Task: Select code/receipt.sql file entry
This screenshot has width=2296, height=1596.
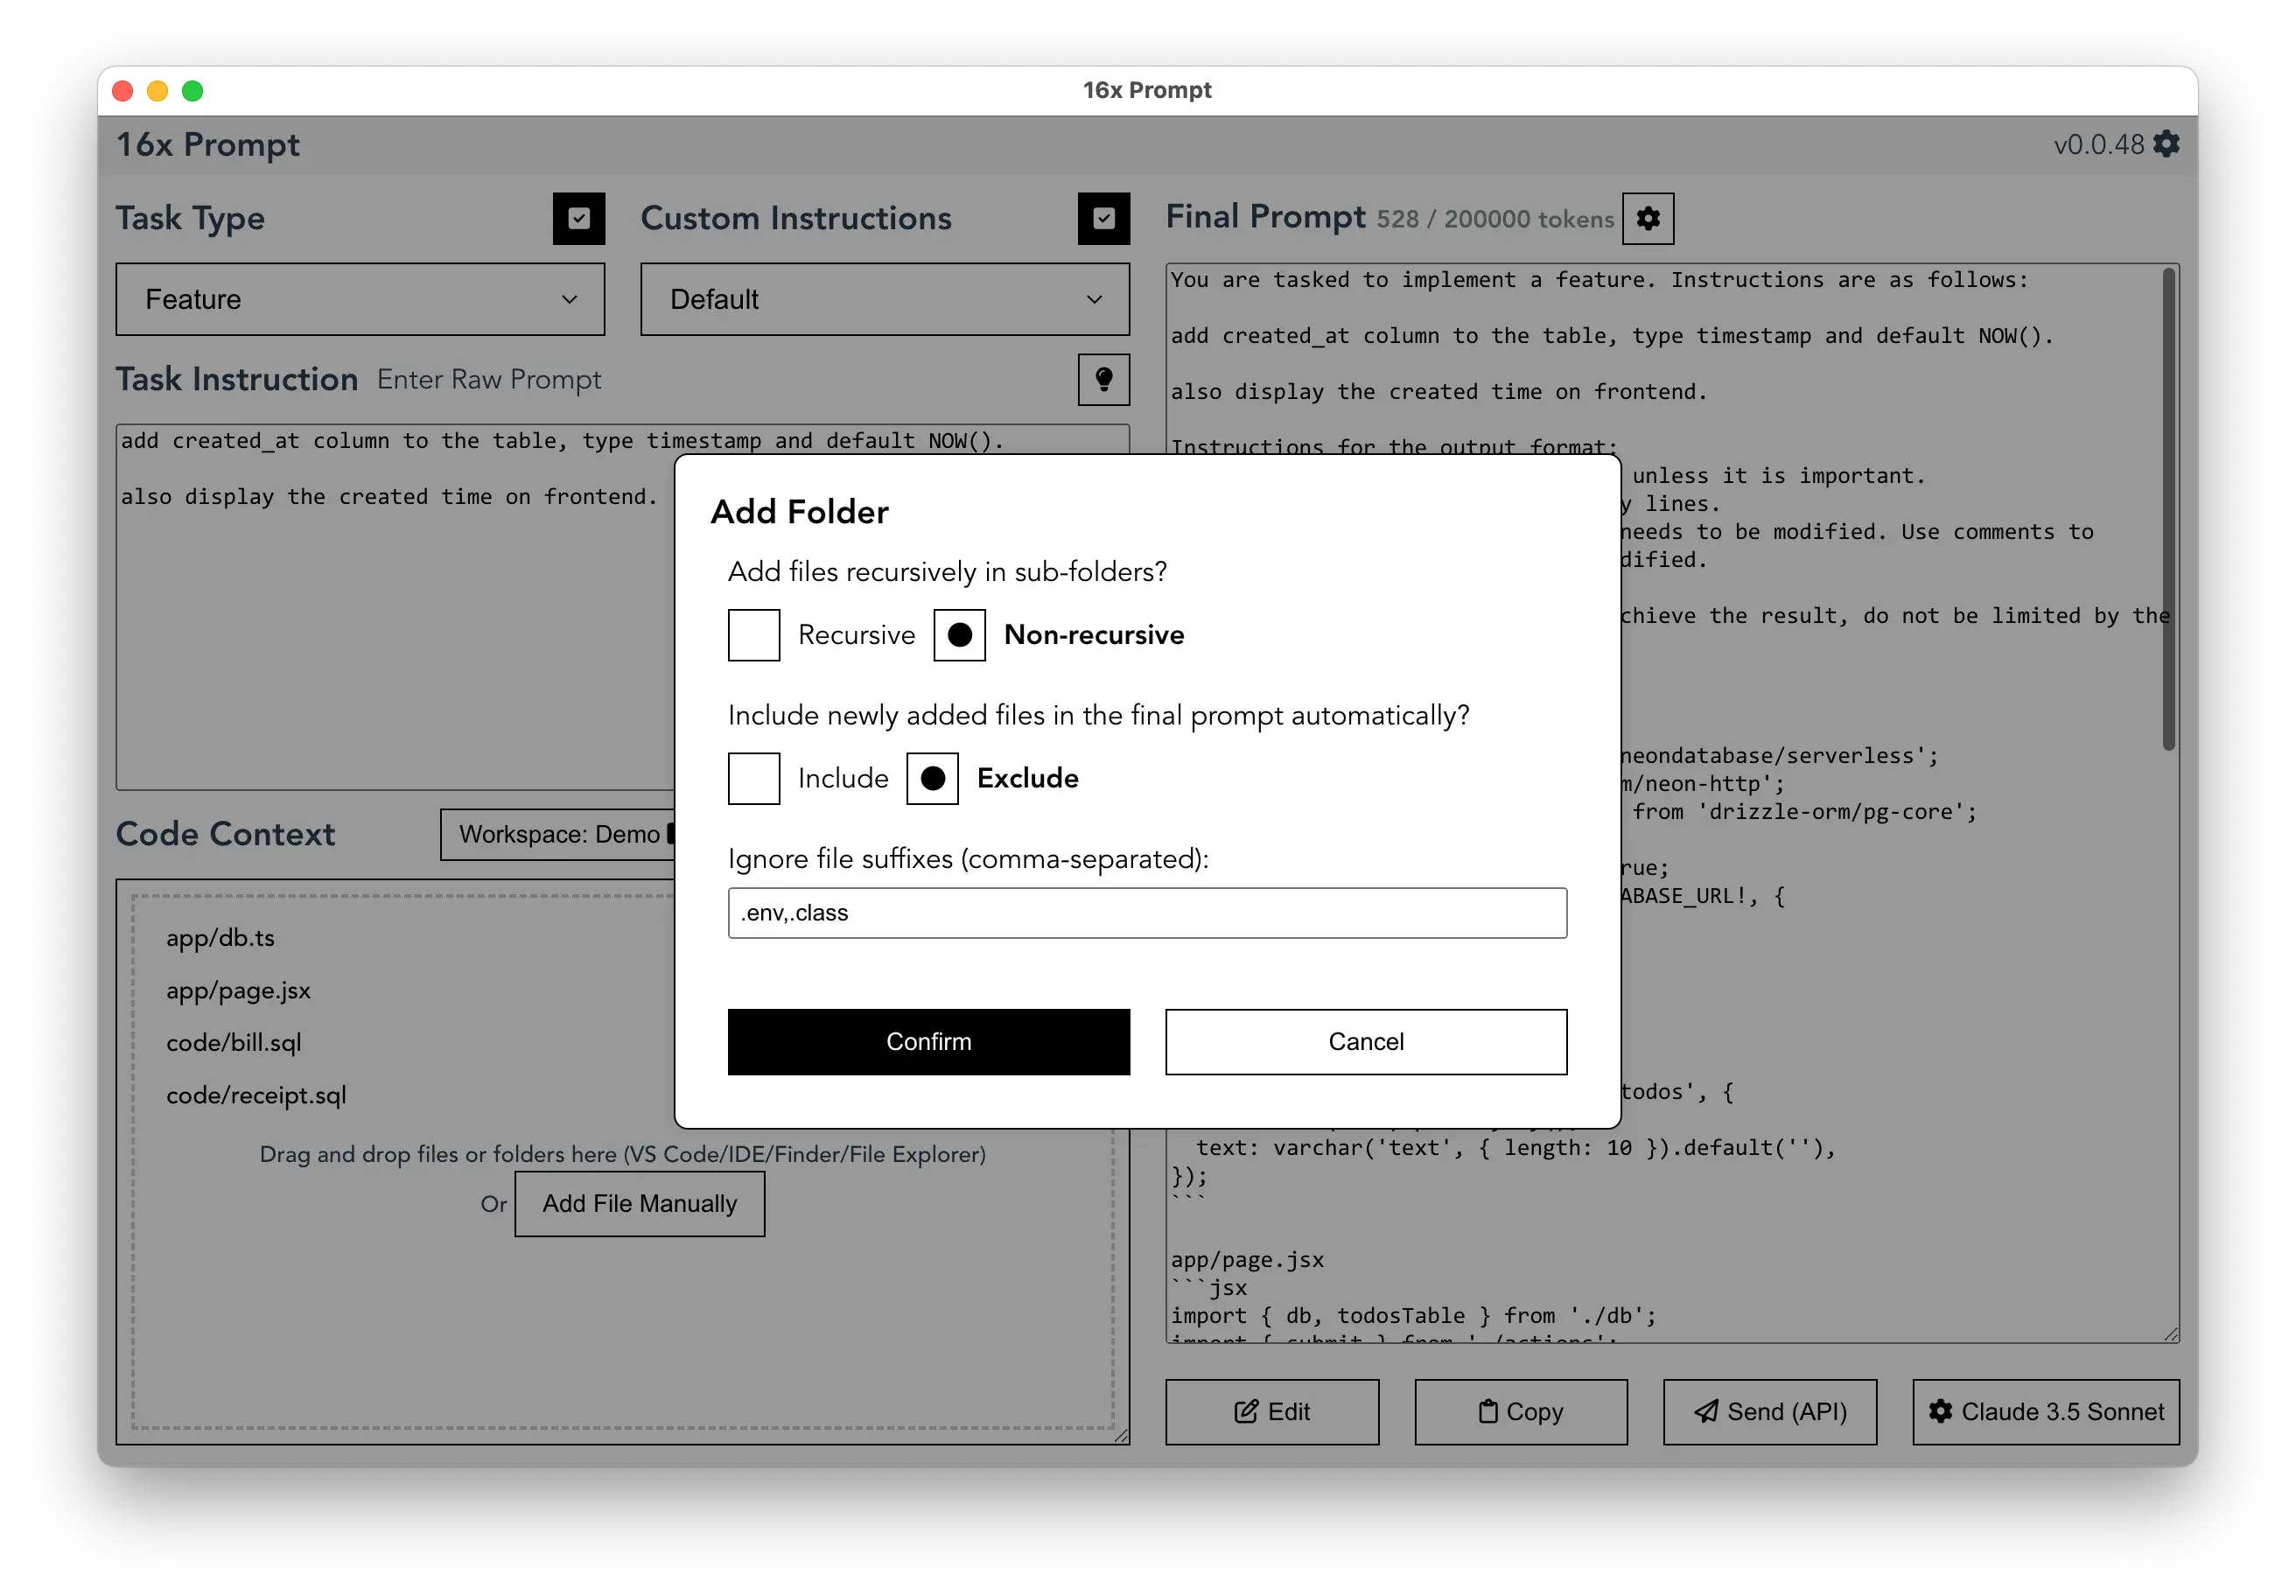Action: click(x=256, y=1095)
